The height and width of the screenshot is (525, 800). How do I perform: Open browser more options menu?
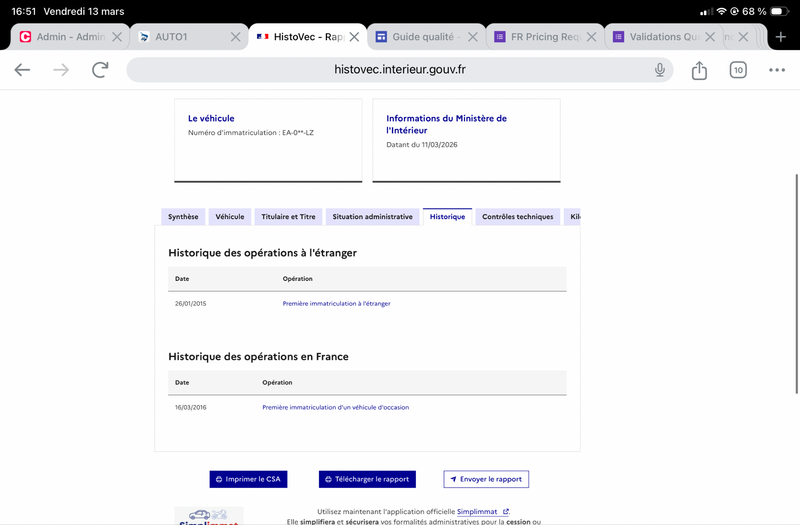(777, 70)
